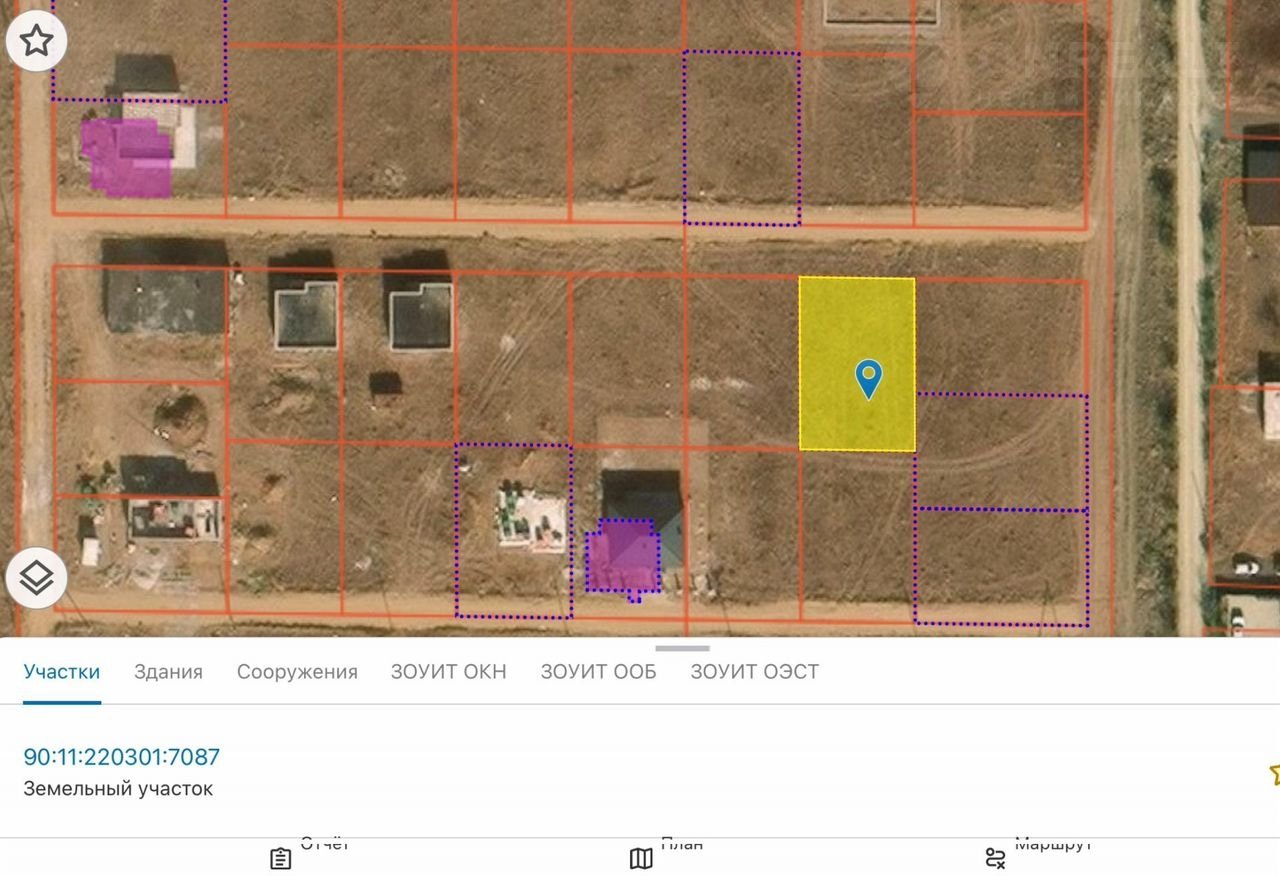Click the magenta building near bottom center
This screenshot has height=876, width=1280.
click(x=622, y=557)
